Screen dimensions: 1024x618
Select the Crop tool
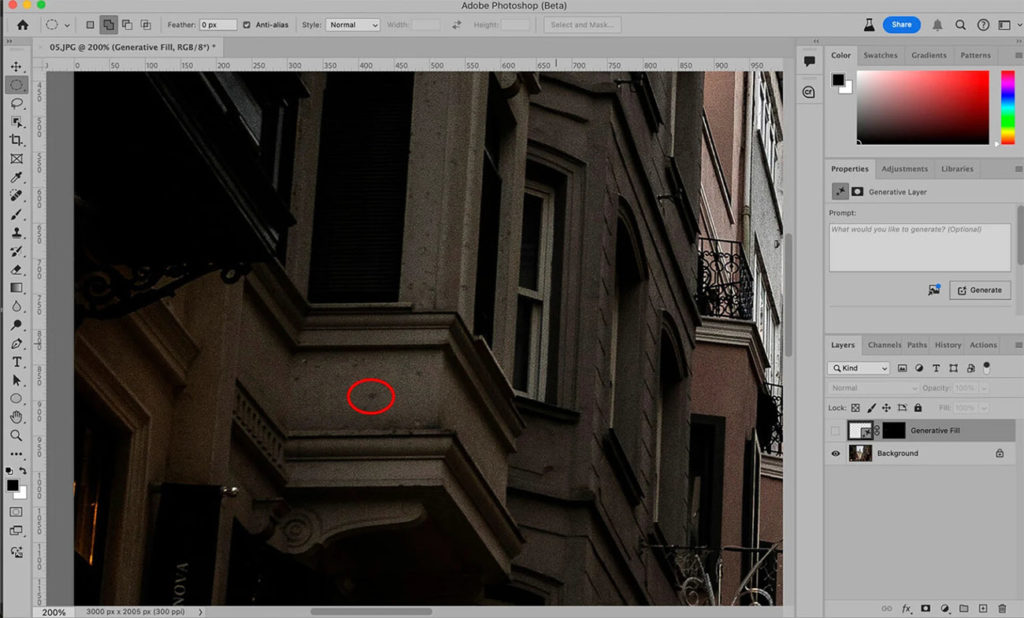tap(16, 140)
